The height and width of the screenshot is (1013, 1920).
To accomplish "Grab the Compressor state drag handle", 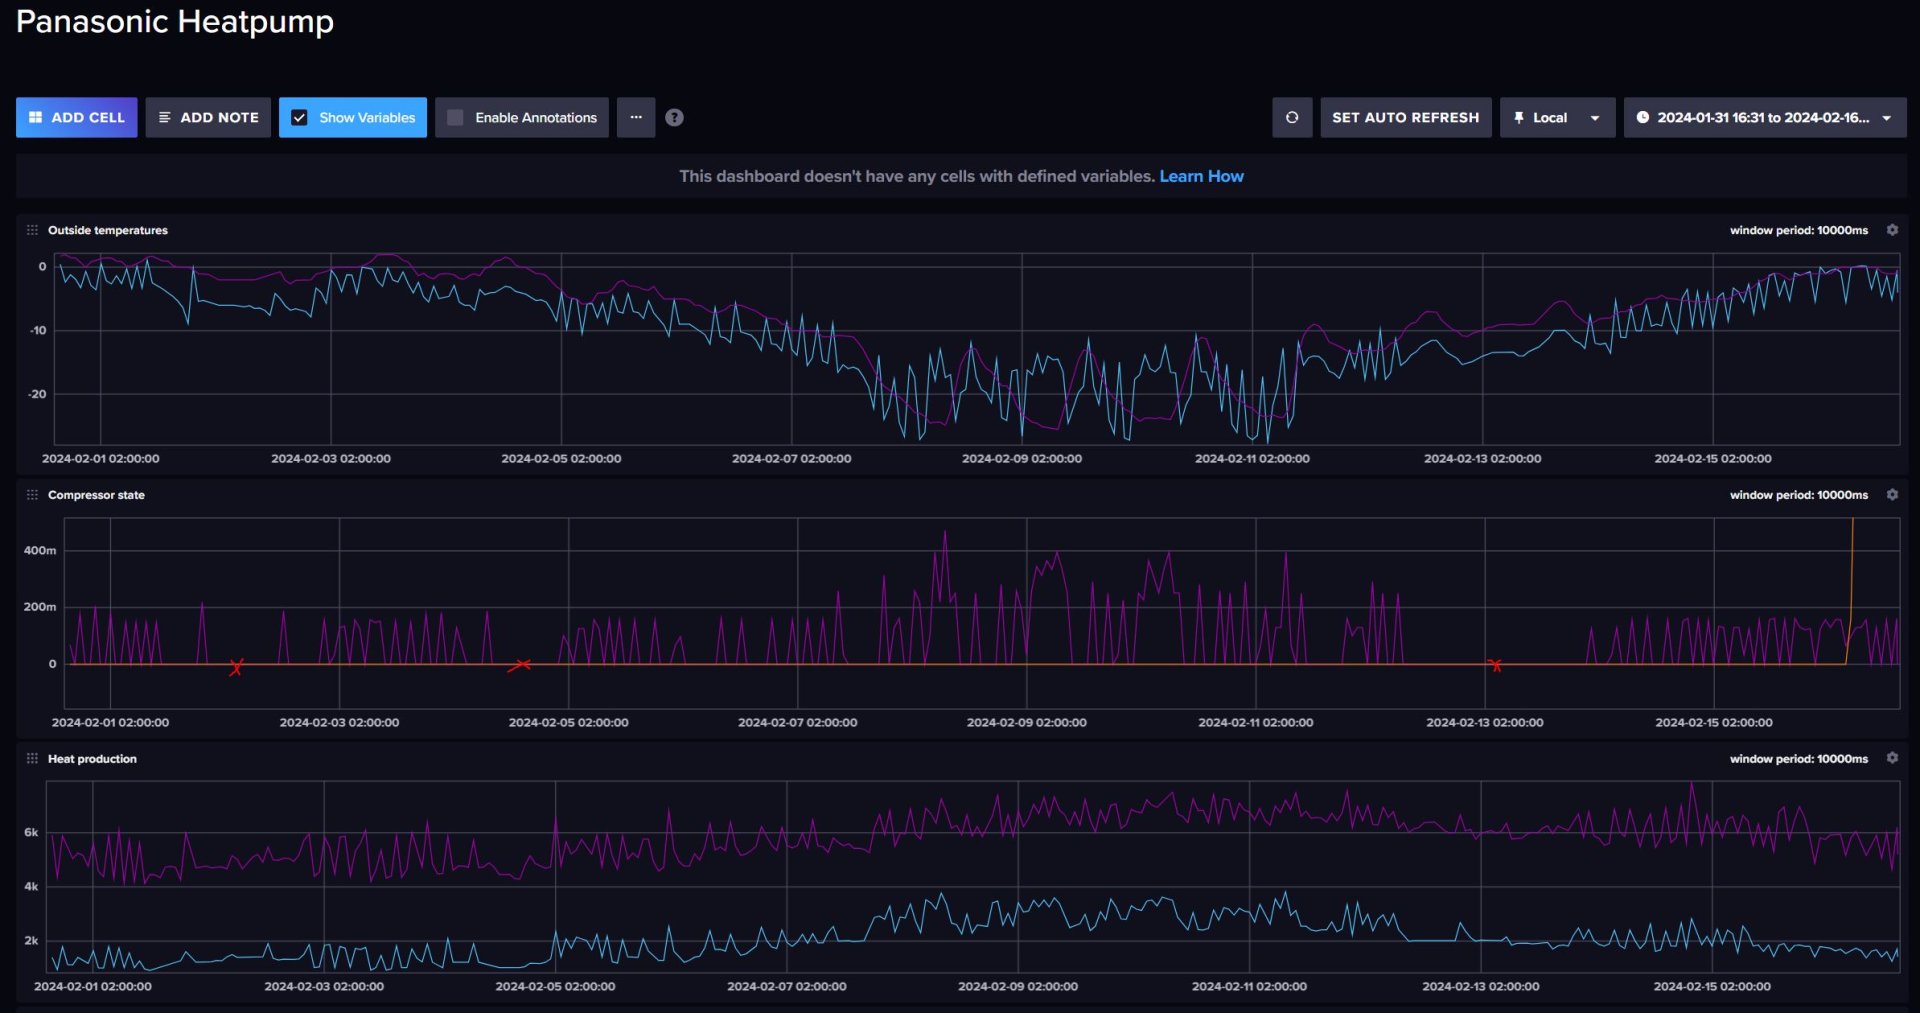I will tap(32, 495).
